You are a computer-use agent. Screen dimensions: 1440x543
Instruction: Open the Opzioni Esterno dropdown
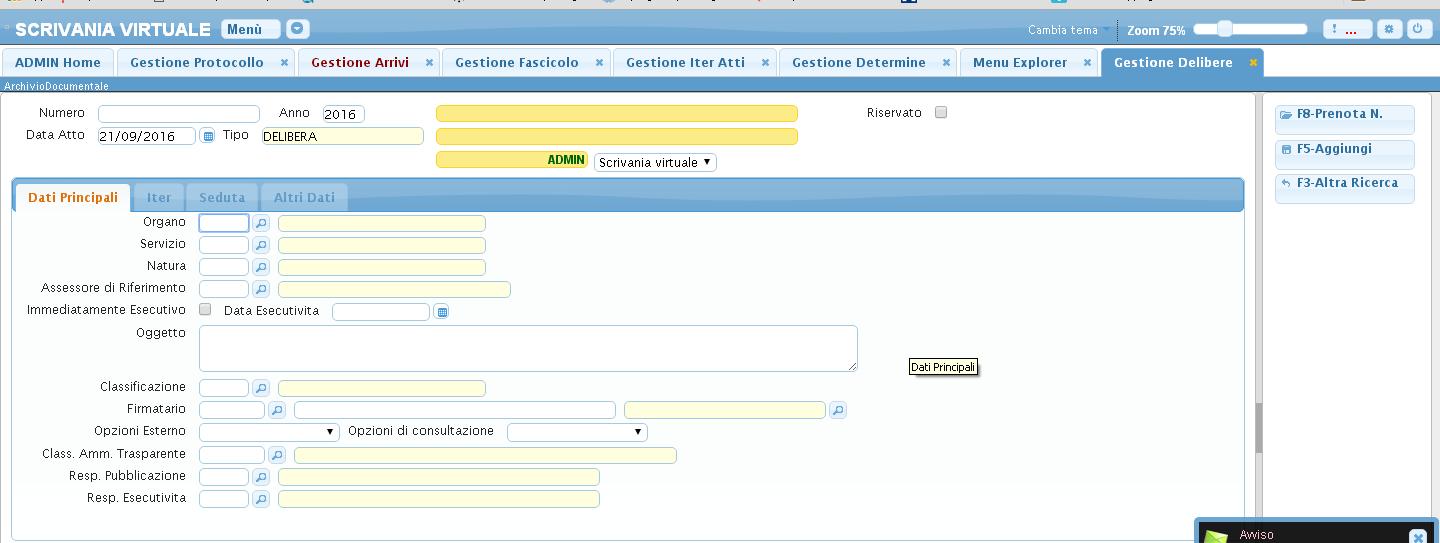(x=269, y=432)
